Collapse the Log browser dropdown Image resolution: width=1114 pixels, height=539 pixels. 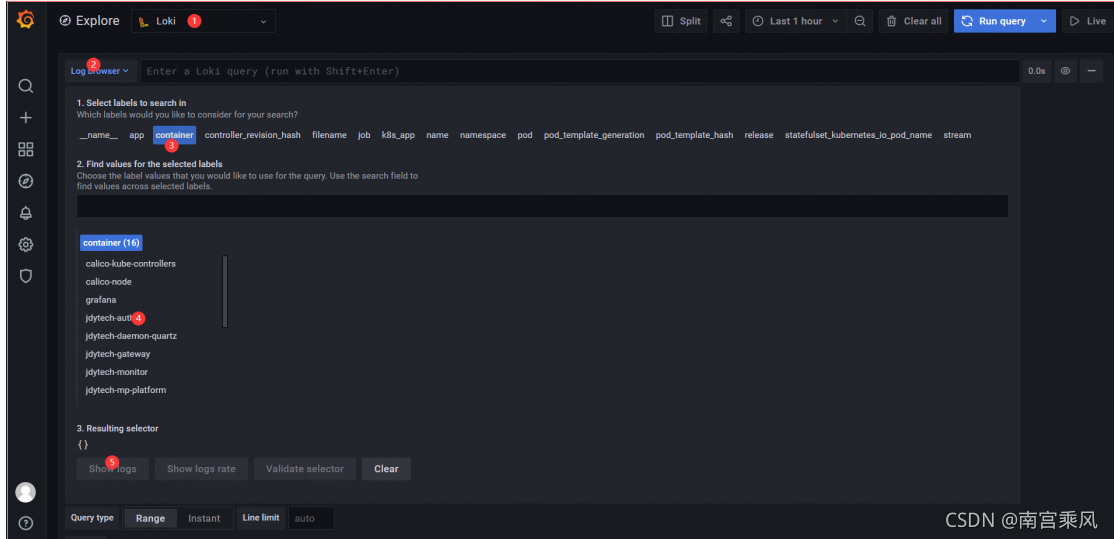point(100,71)
